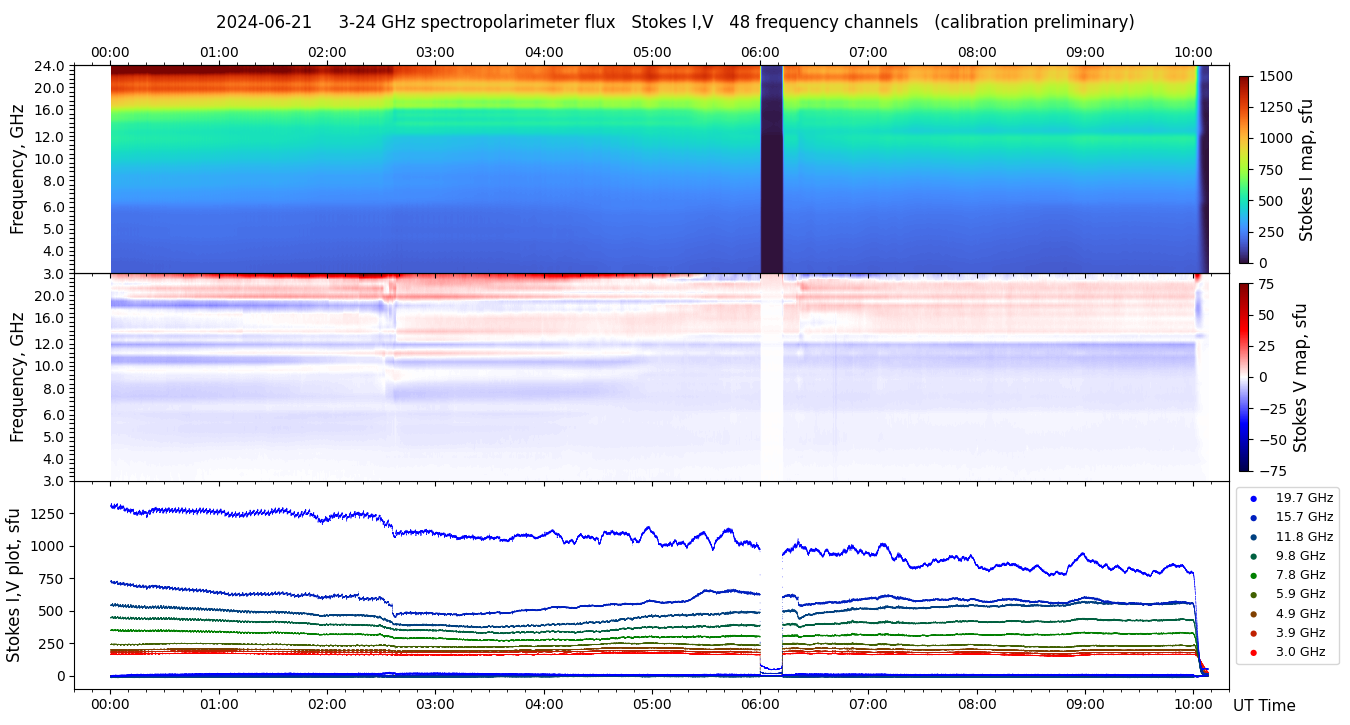This screenshot has width=1350, height=725.
Task: Click the 06:00 tick label on top axis
Action: [x=760, y=52]
